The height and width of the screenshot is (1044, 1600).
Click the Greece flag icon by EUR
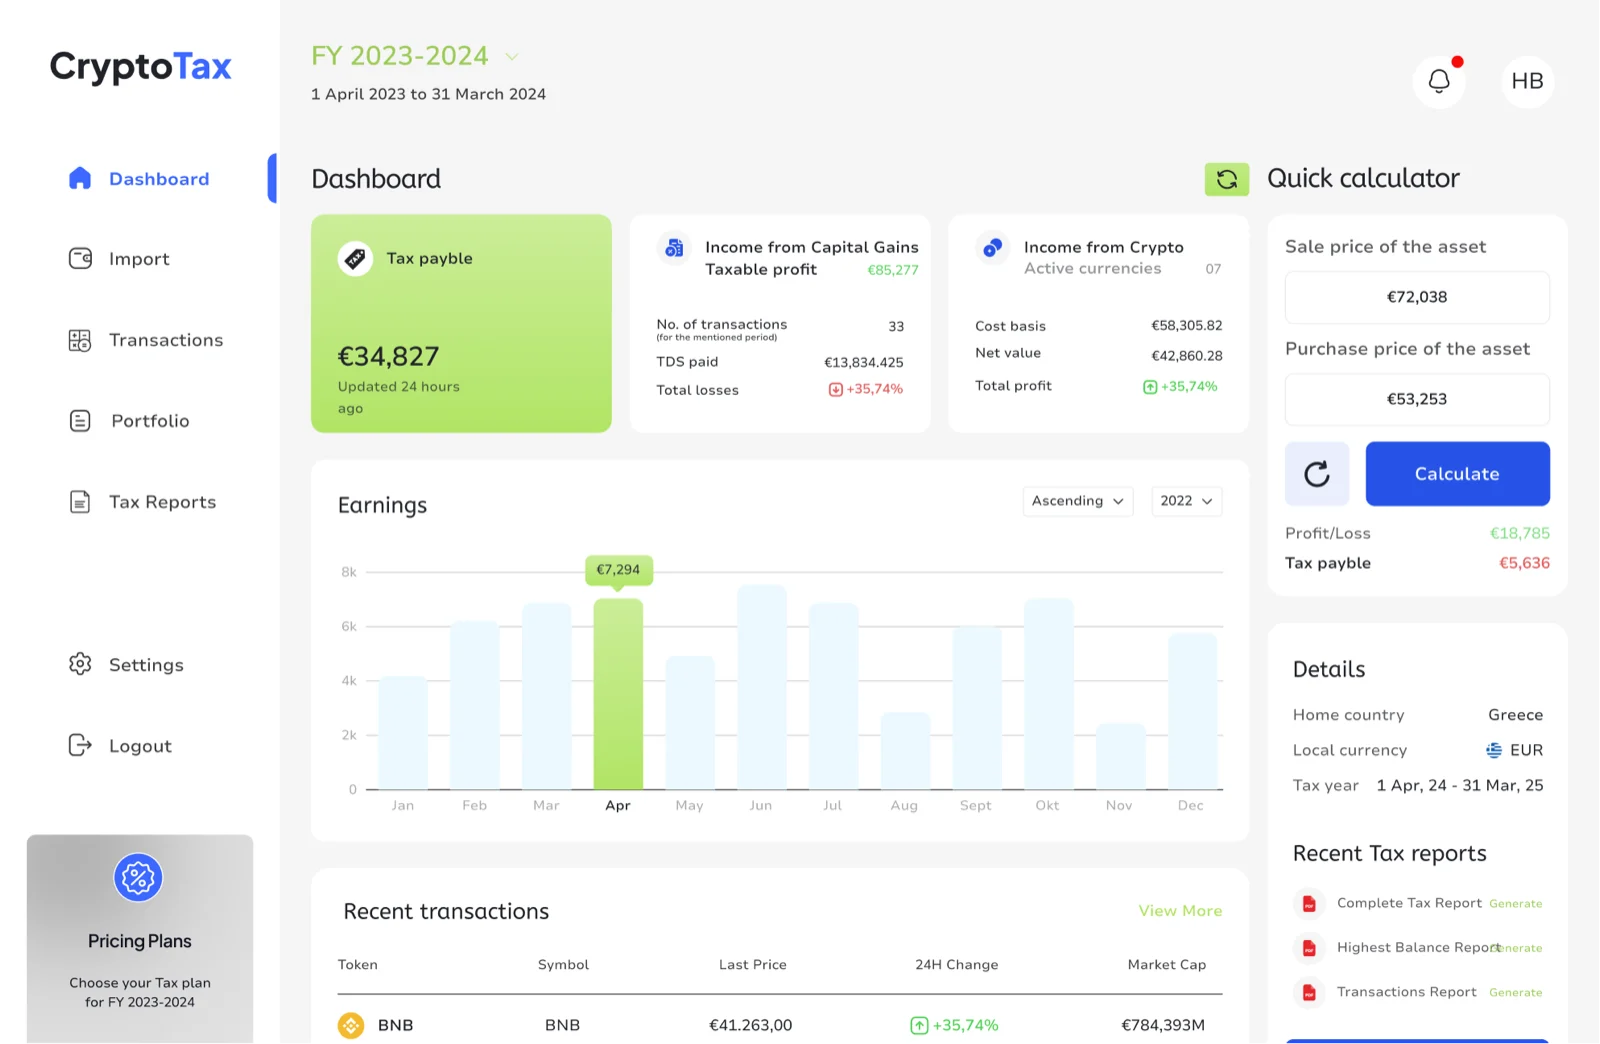(x=1494, y=750)
